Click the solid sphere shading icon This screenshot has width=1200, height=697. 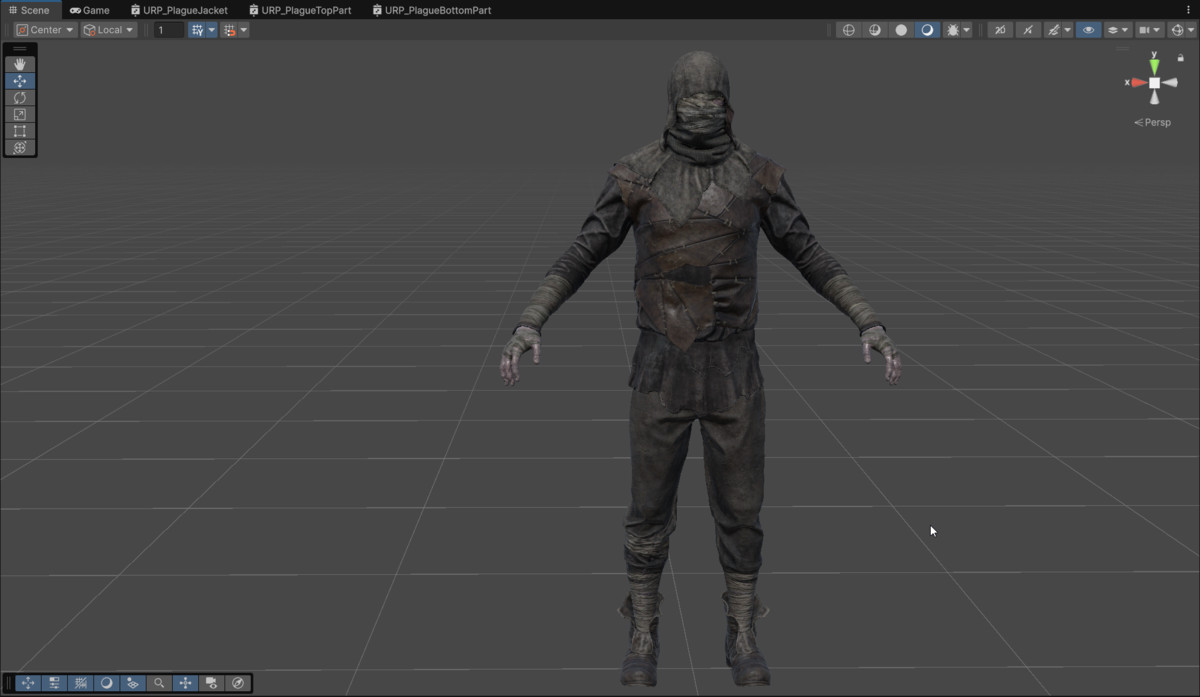pyautogui.click(x=901, y=30)
